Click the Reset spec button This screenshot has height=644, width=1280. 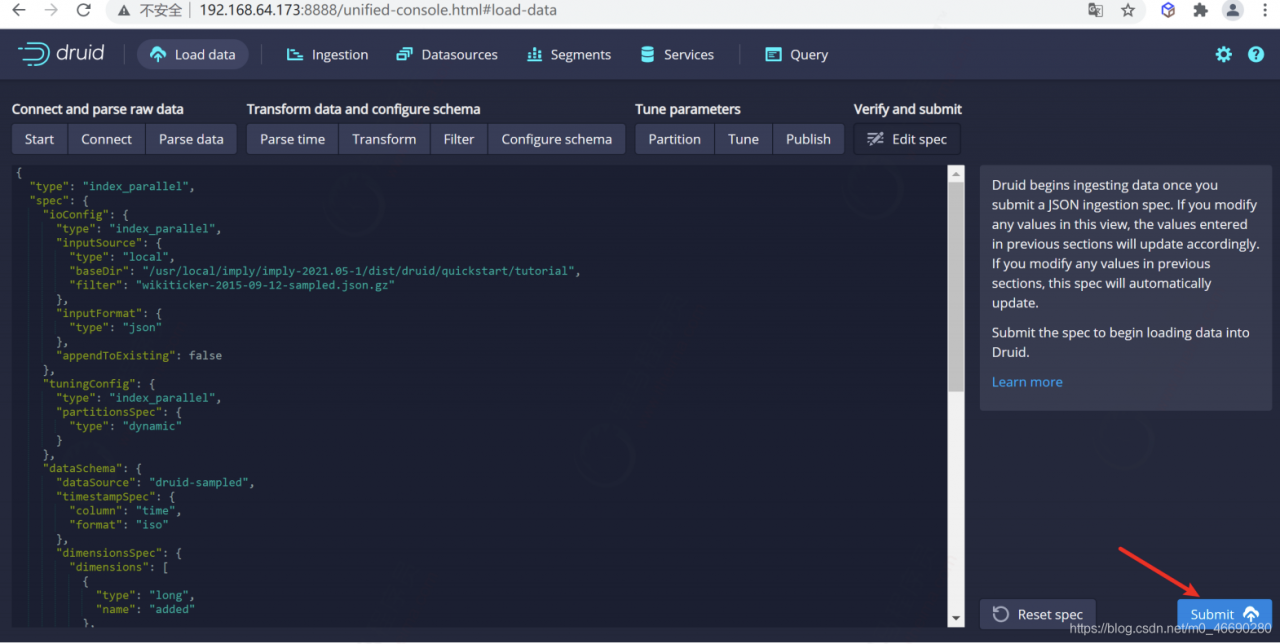(1038, 614)
